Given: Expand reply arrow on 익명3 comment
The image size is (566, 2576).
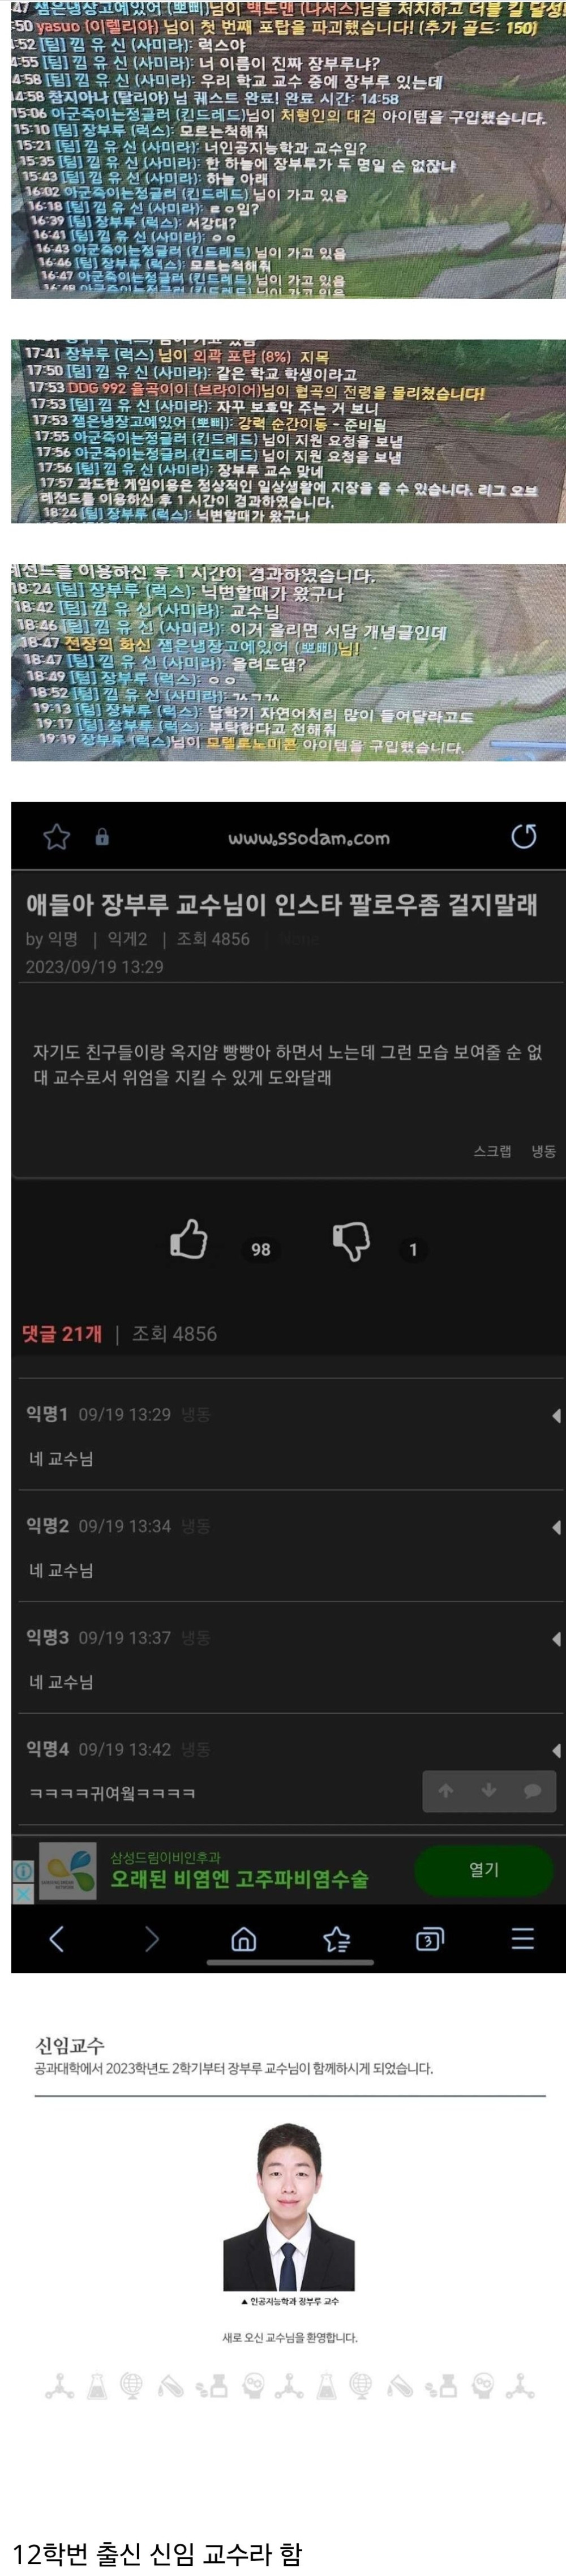Looking at the screenshot, I should (x=556, y=1639).
